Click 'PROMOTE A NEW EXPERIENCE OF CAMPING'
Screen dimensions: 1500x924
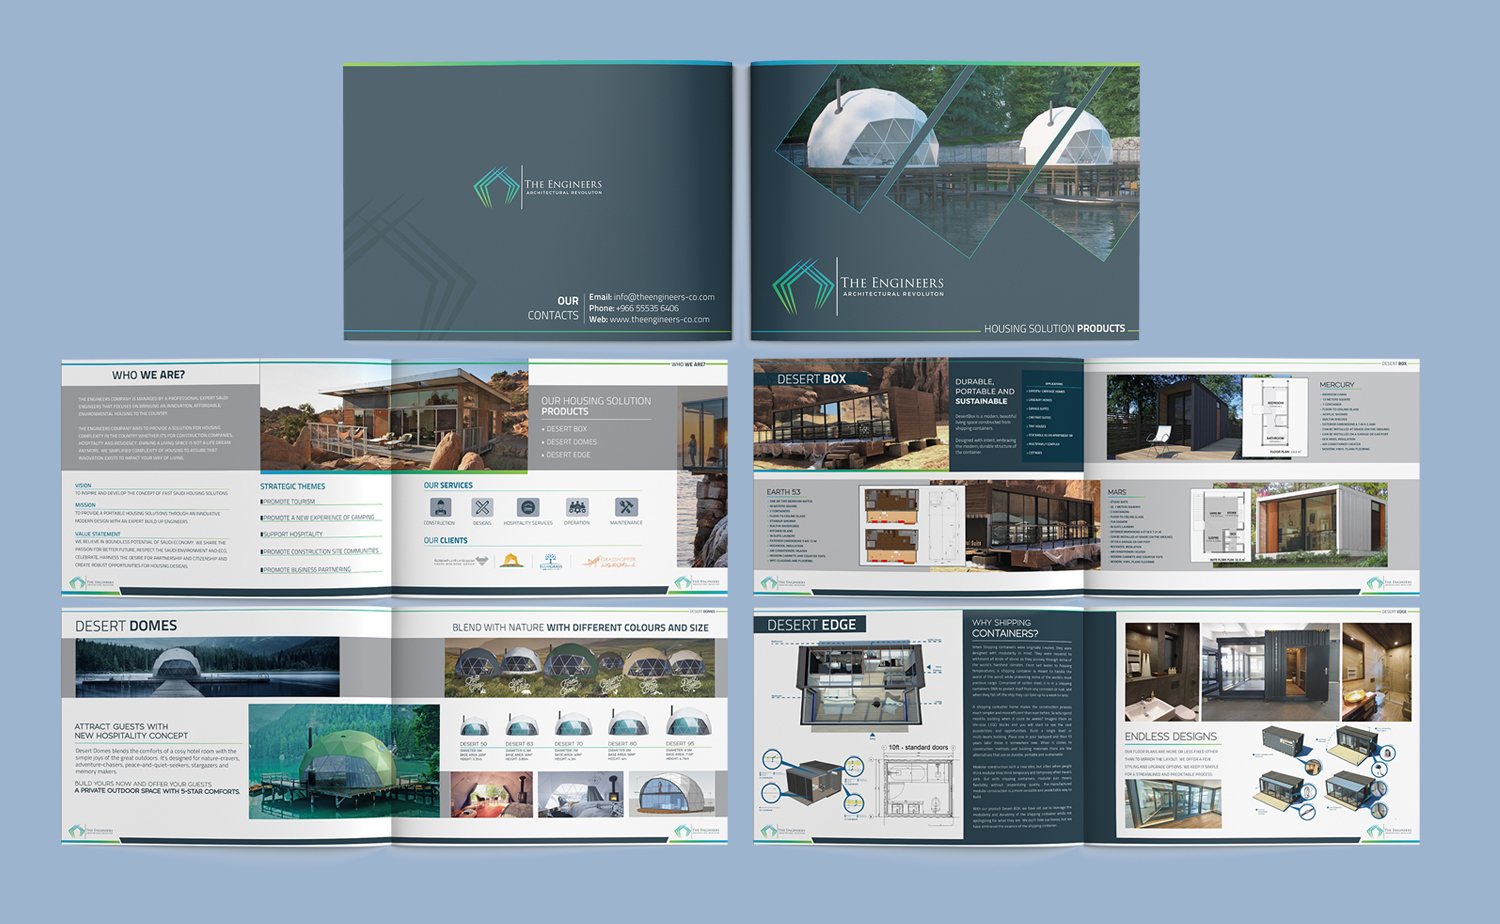[318, 518]
